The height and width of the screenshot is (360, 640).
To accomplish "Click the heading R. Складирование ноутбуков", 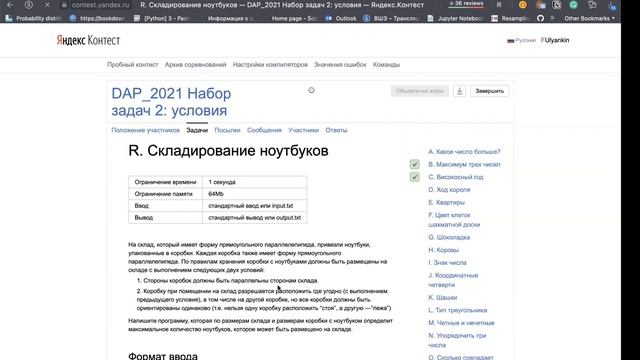I will [228, 151].
